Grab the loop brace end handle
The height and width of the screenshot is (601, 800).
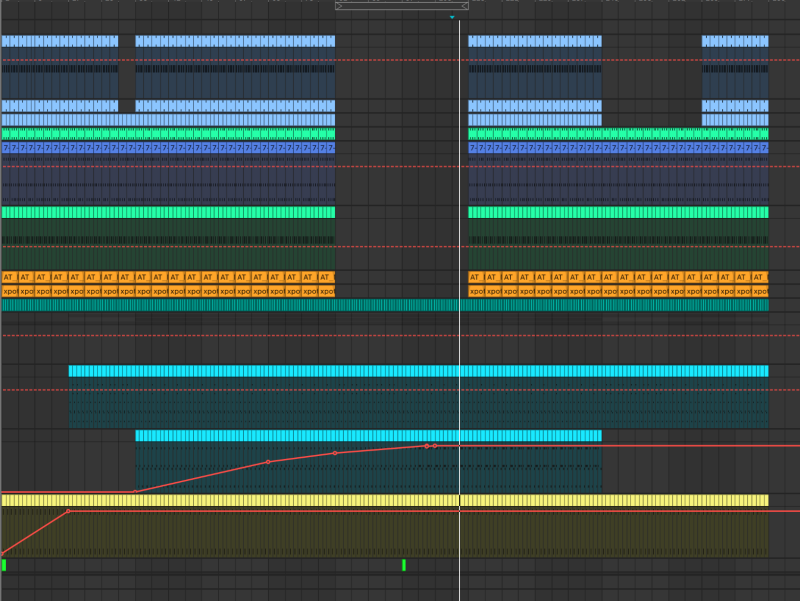tap(465, 6)
